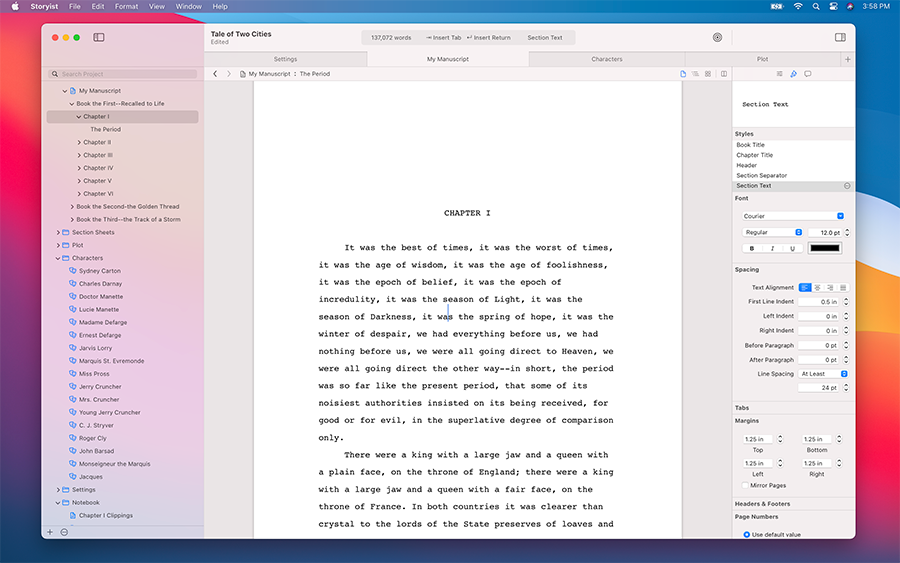Click the My Manuscript breadcrumb

(269, 74)
